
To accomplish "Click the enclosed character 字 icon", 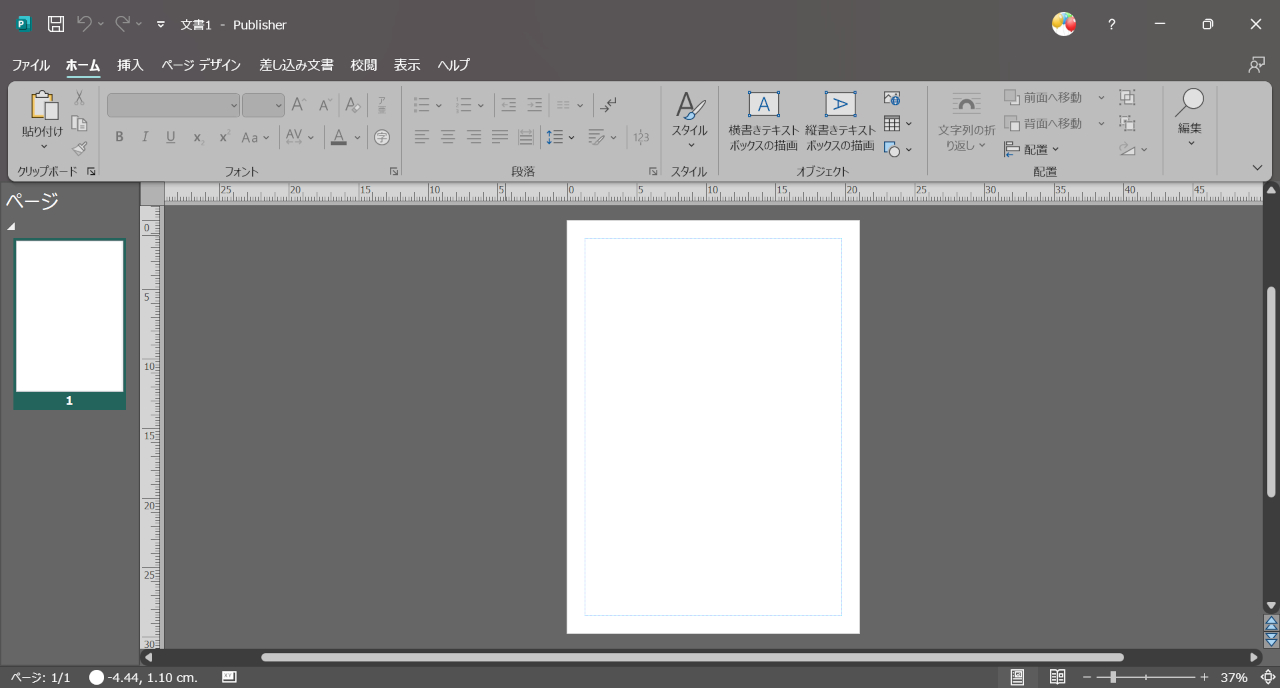I will (382, 137).
